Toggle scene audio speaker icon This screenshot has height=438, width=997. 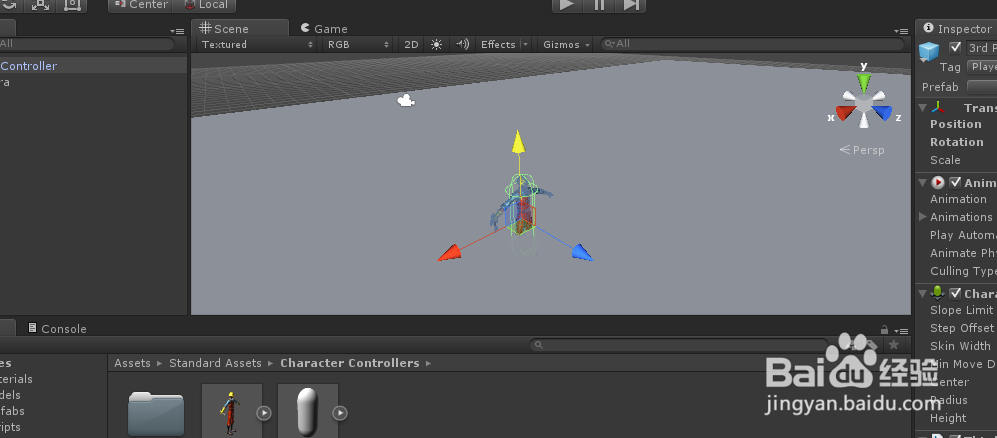click(463, 44)
